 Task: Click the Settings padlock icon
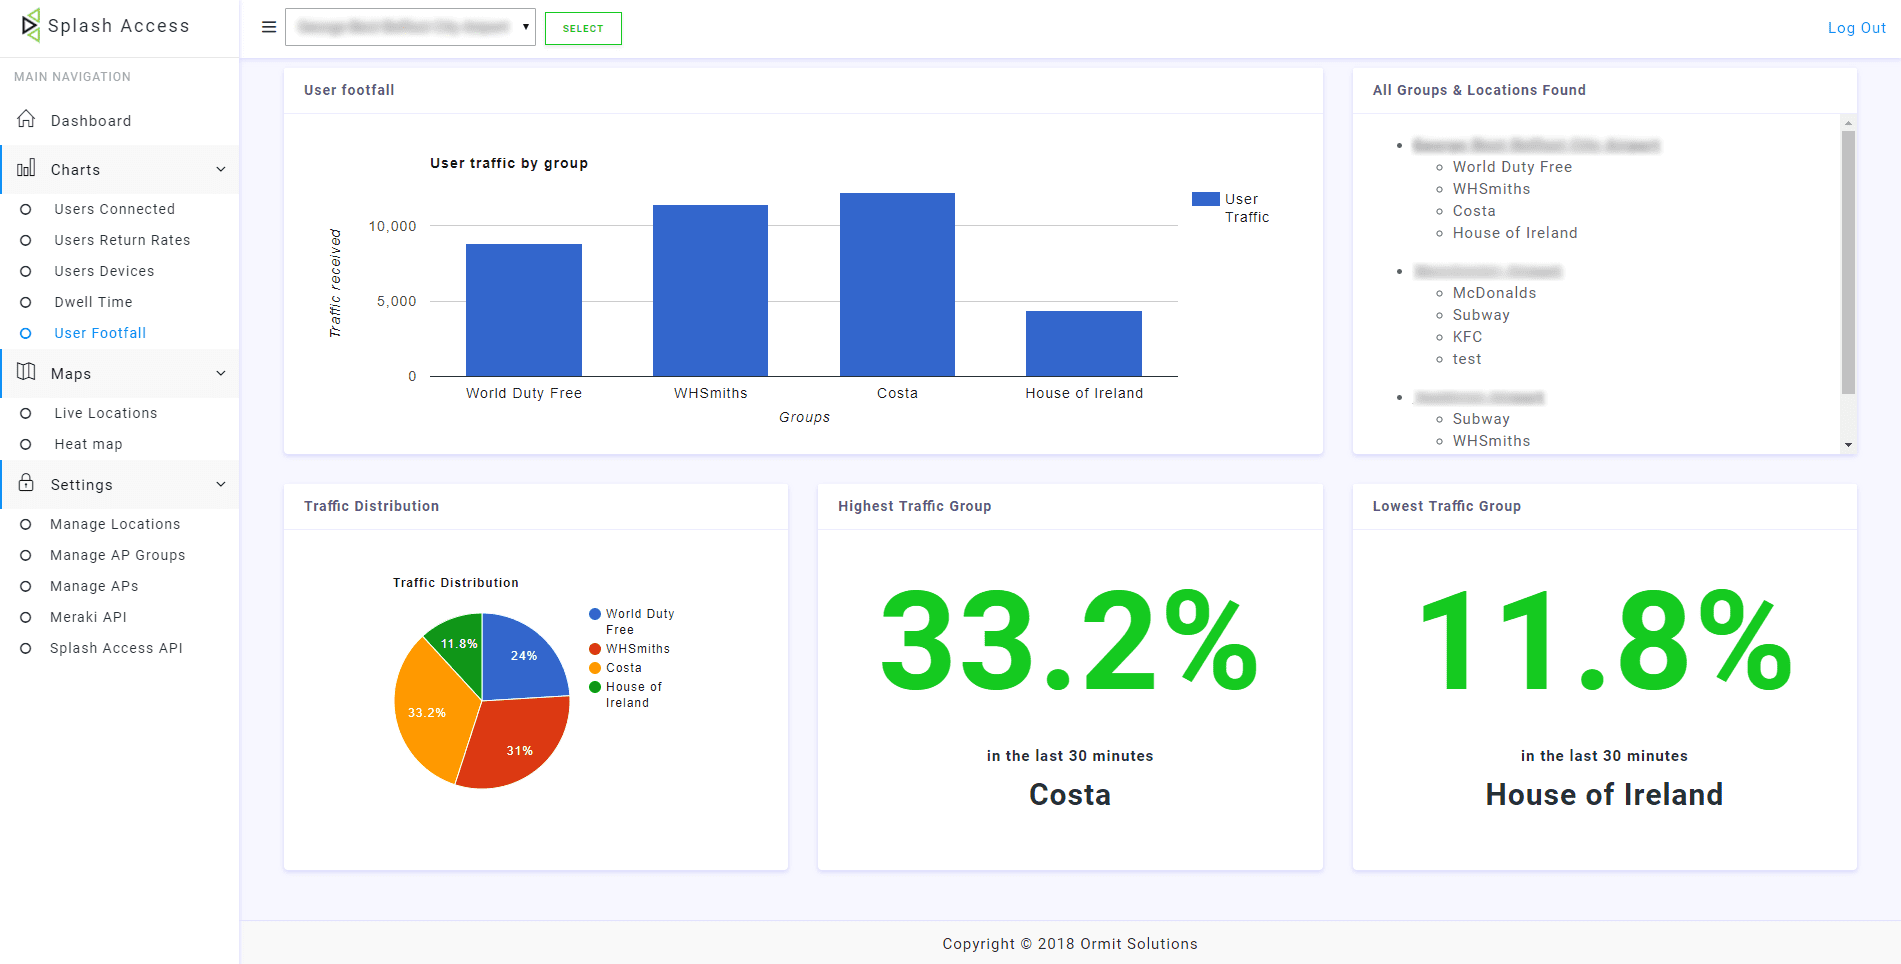[26, 484]
